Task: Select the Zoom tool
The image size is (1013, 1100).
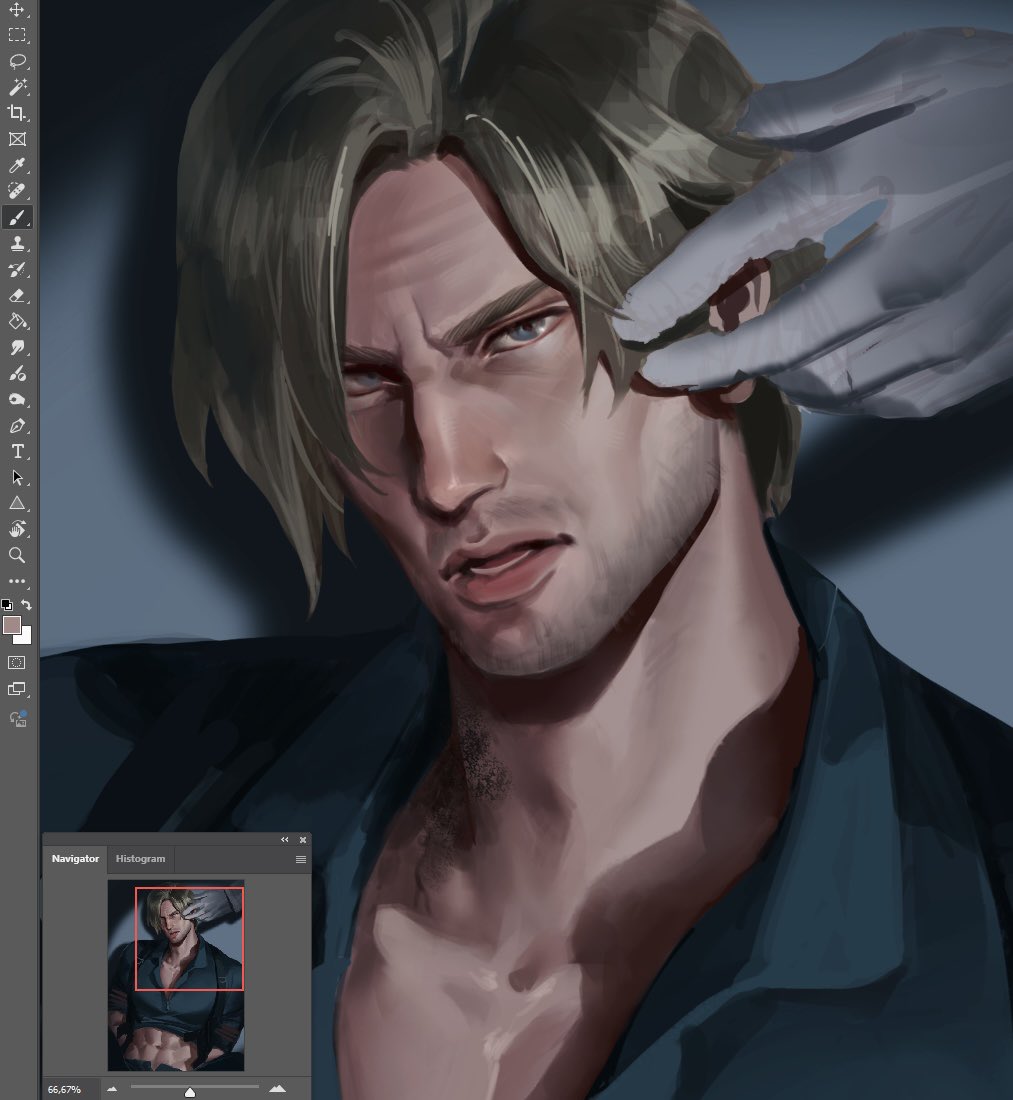Action: click(x=17, y=555)
